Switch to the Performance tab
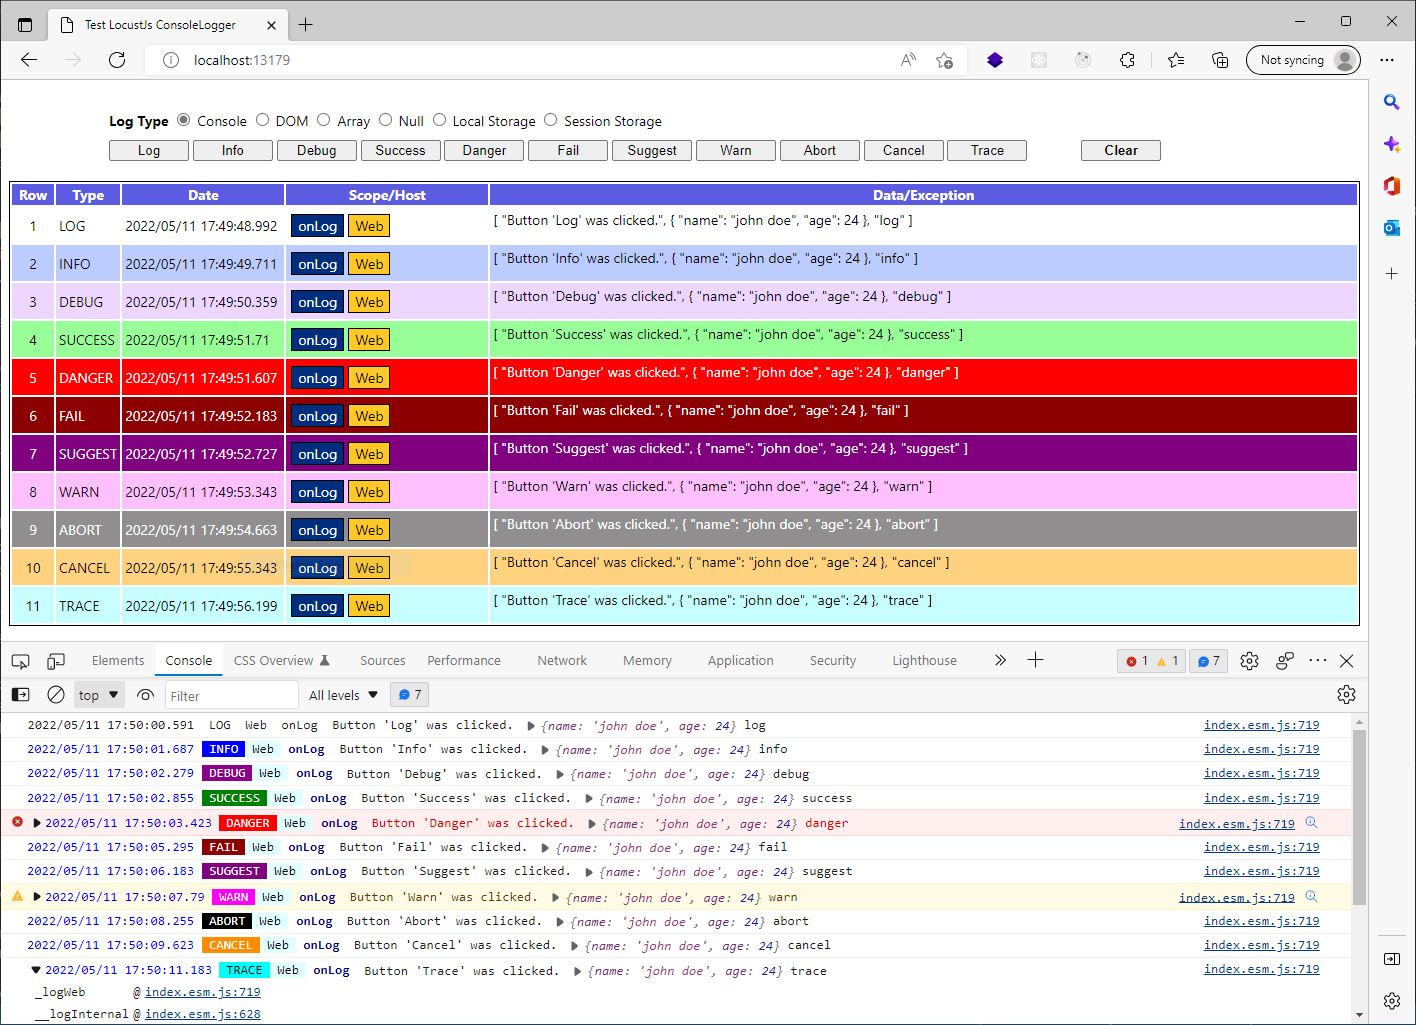 [464, 661]
